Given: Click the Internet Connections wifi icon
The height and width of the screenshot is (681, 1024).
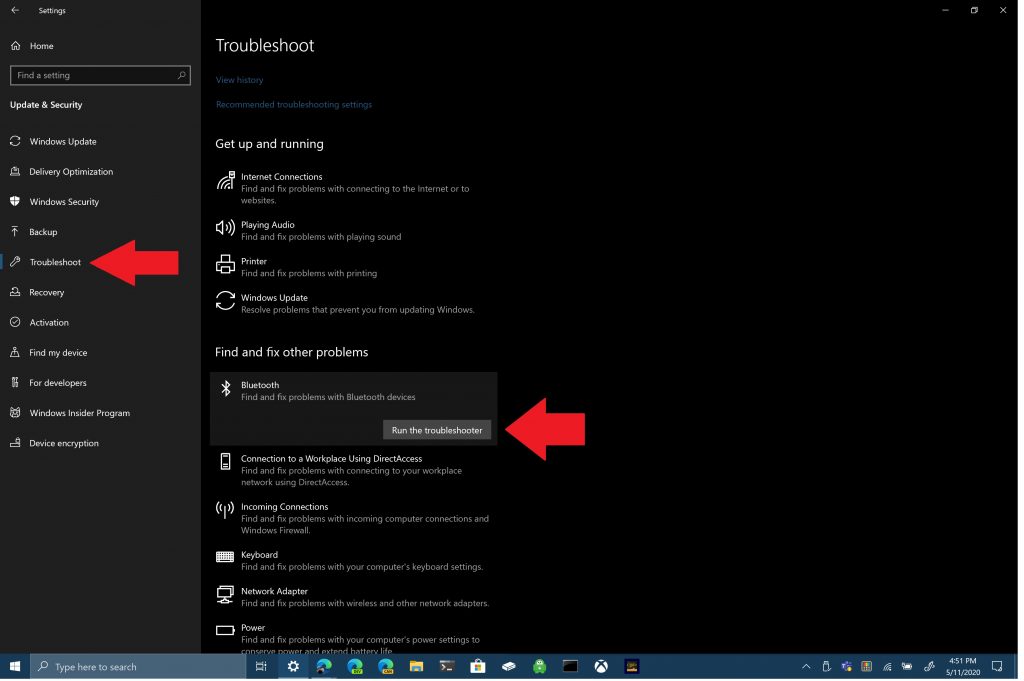Looking at the screenshot, I should click(226, 182).
